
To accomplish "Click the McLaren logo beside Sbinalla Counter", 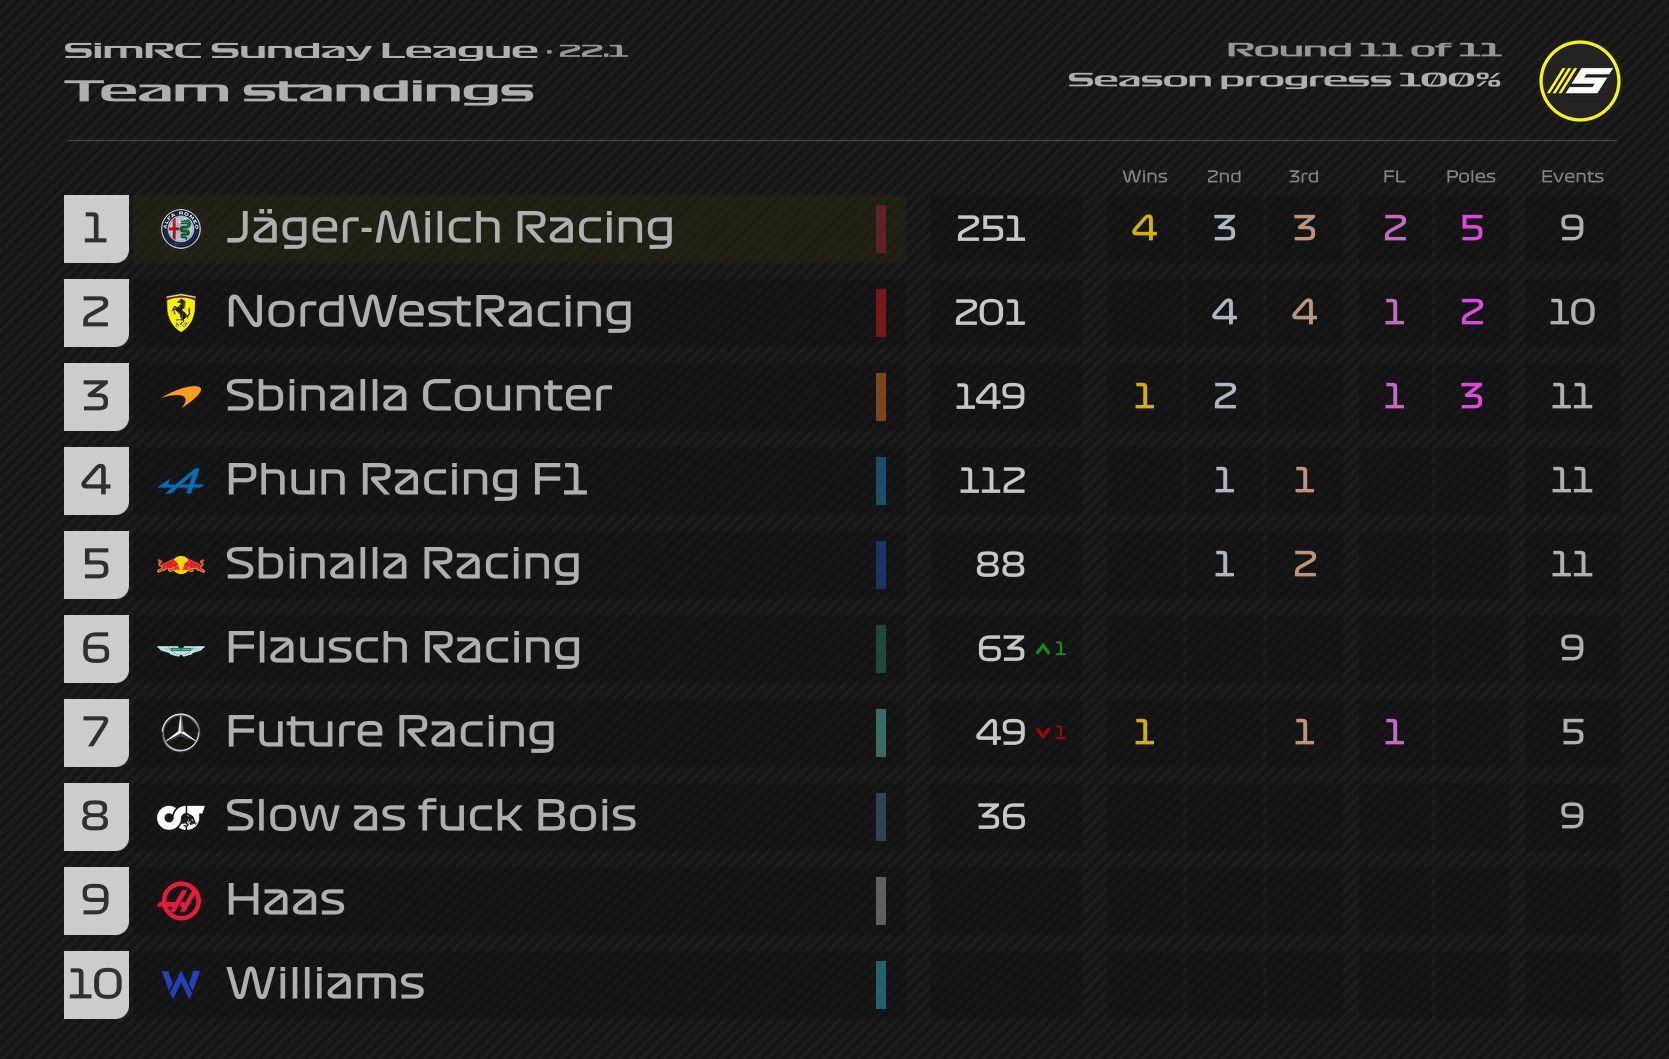I will pyautogui.click(x=181, y=397).
